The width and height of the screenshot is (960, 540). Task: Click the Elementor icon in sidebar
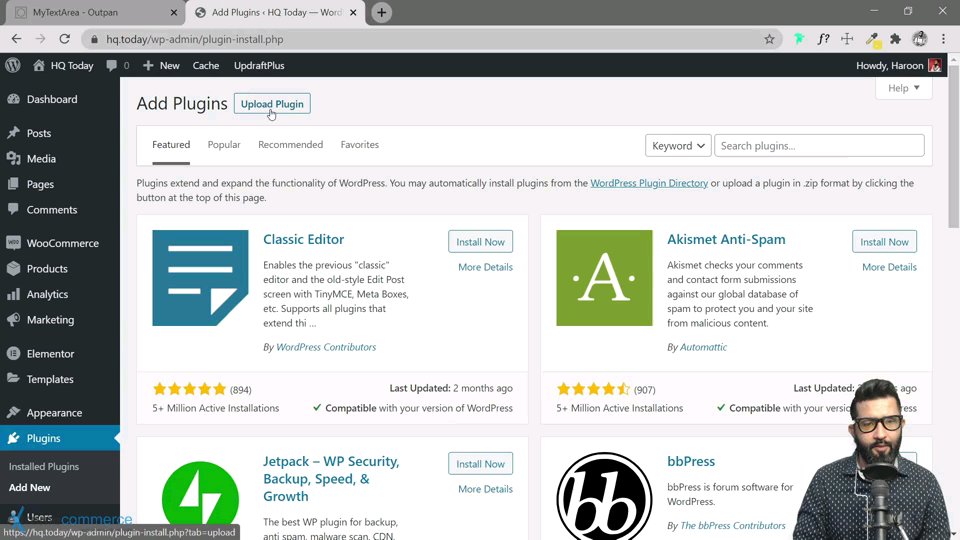pos(13,354)
